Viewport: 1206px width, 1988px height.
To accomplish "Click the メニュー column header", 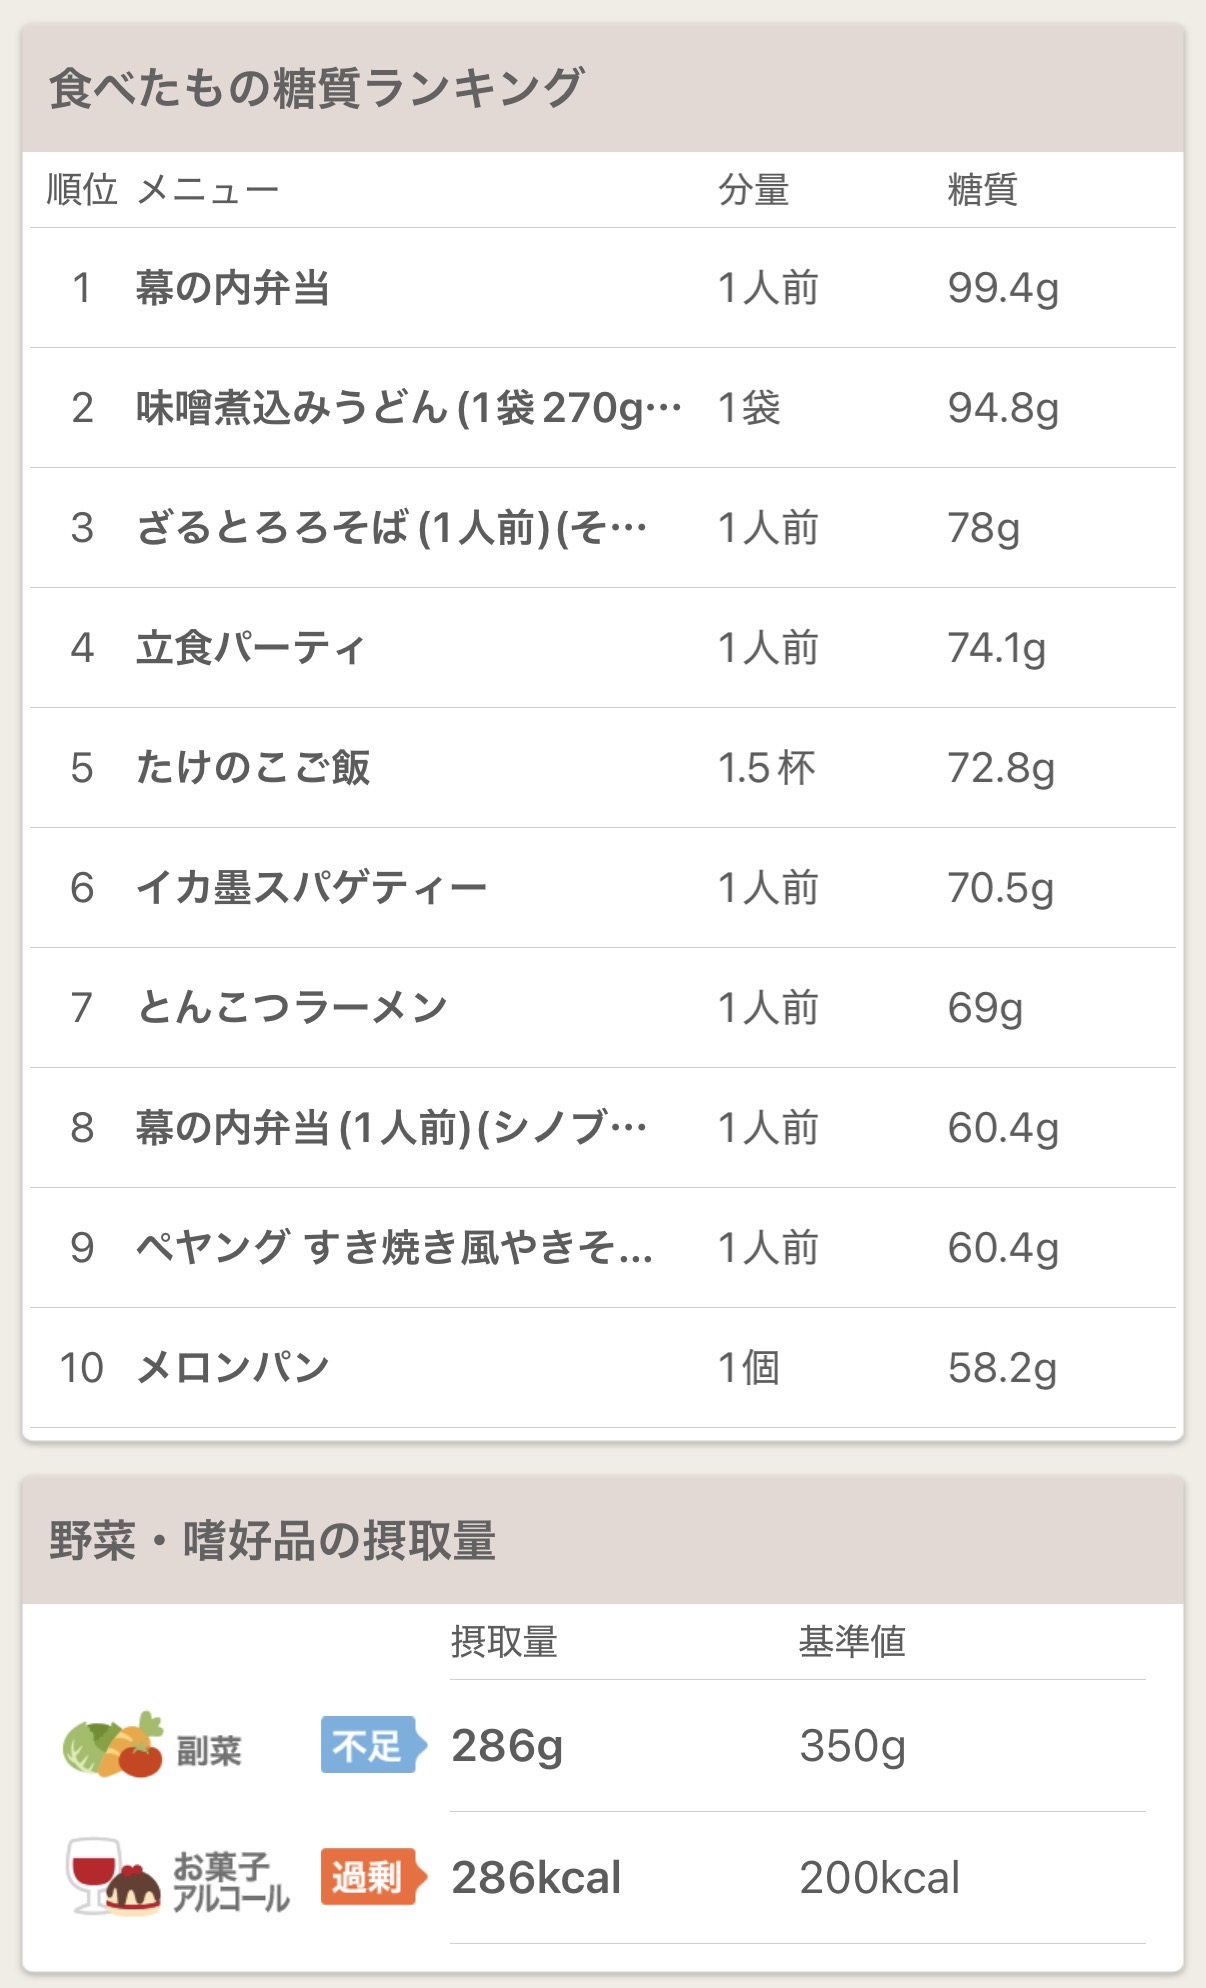I will pos(207,189).
